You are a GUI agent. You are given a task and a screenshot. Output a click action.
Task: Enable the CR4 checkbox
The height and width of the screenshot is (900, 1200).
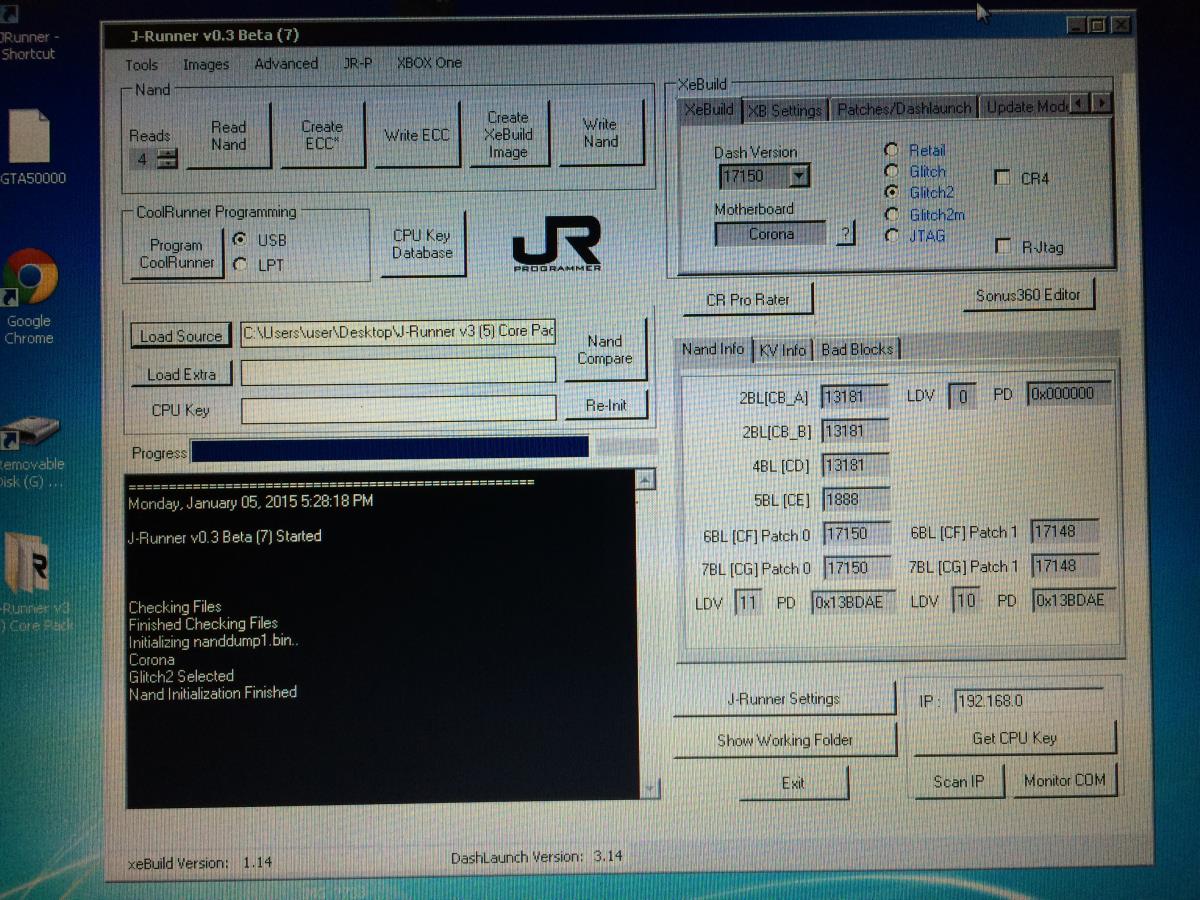click(1002, 179)
